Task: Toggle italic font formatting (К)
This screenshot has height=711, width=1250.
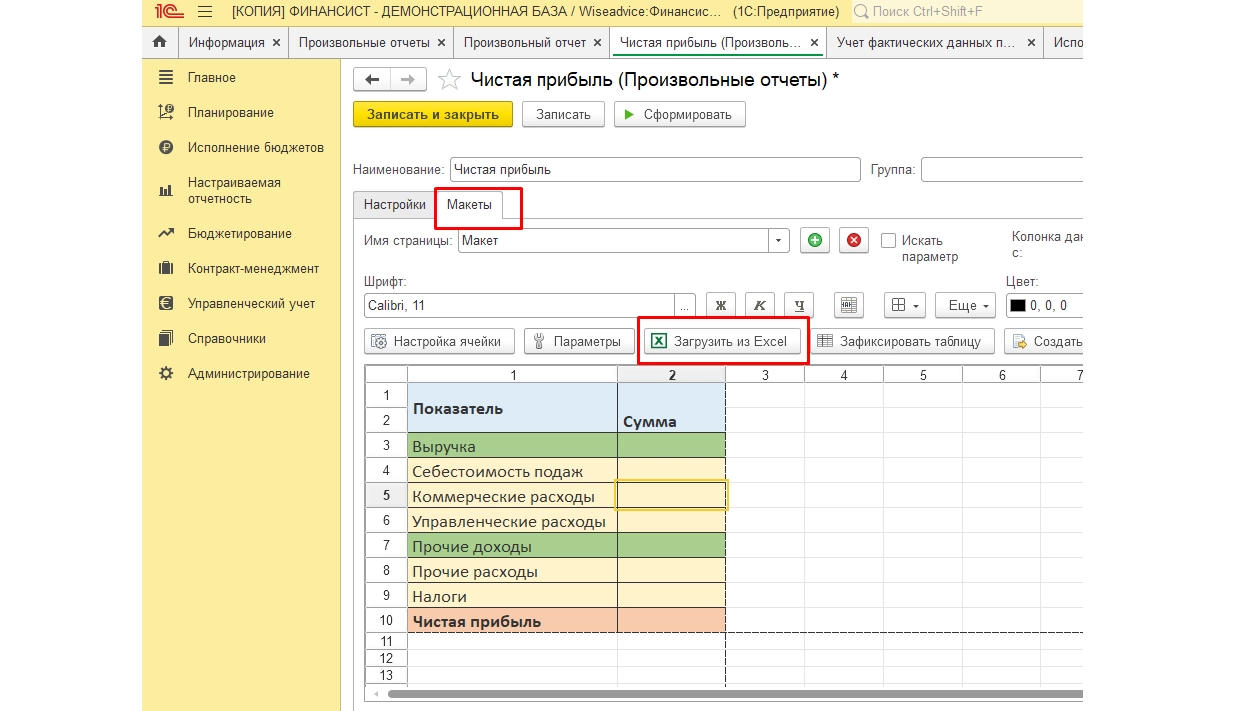Action: click(759, 306)
